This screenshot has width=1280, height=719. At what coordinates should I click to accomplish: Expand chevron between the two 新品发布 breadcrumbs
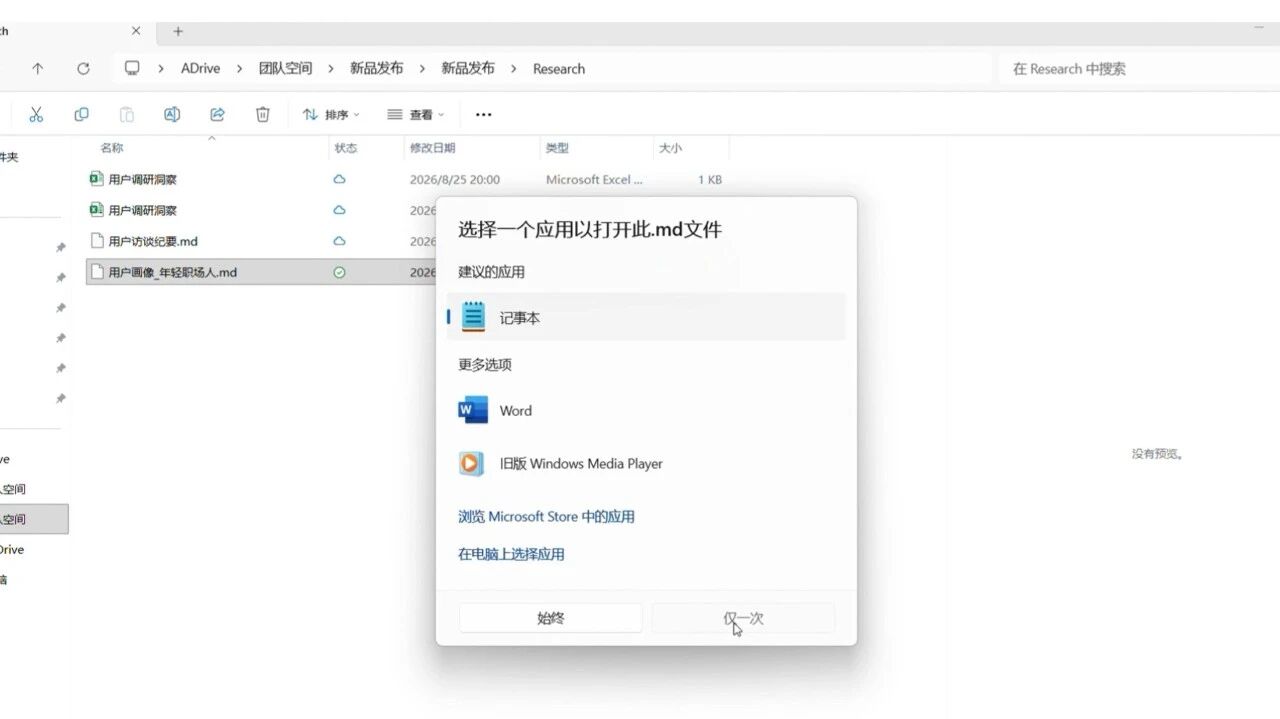point(422,69)
